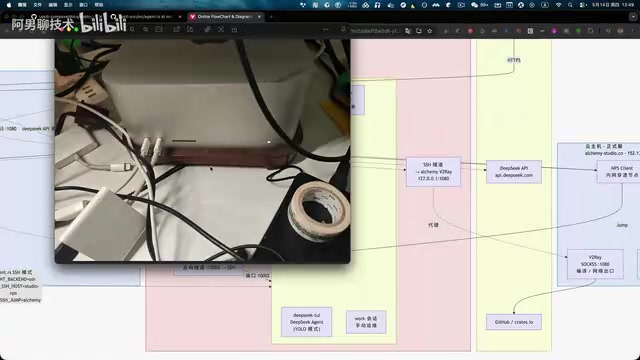Click the headphones icon in the menu bar

378,5
